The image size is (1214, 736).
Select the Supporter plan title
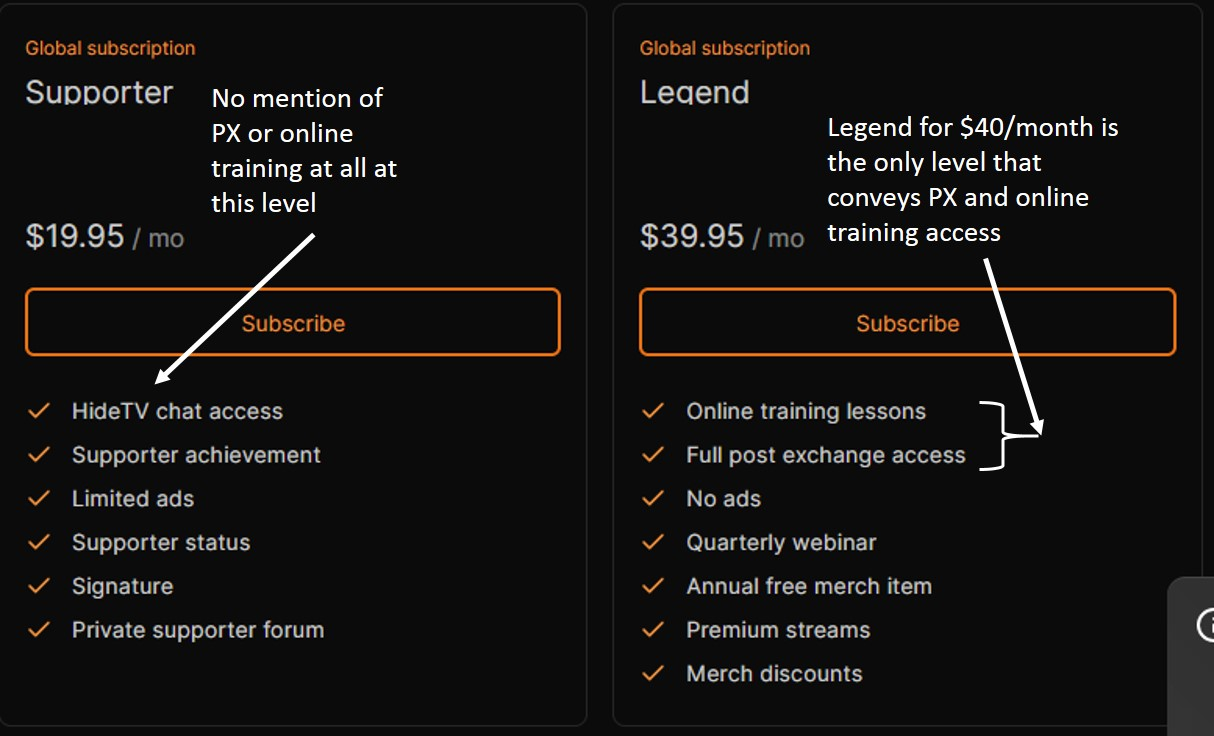pyautogui.click(x=99, y=93)
